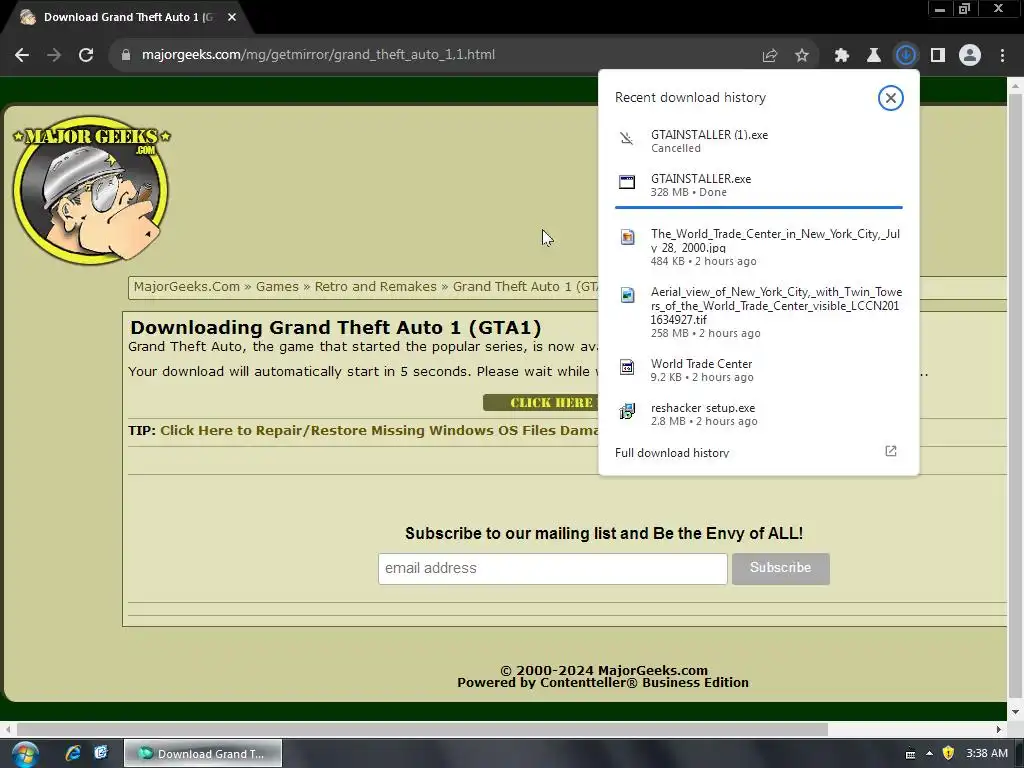Viewport: 1024px width, 768px height.
Task: Click the horizontal scrollbar thumb
Action: pyautogui.click(x=422, y=729)
